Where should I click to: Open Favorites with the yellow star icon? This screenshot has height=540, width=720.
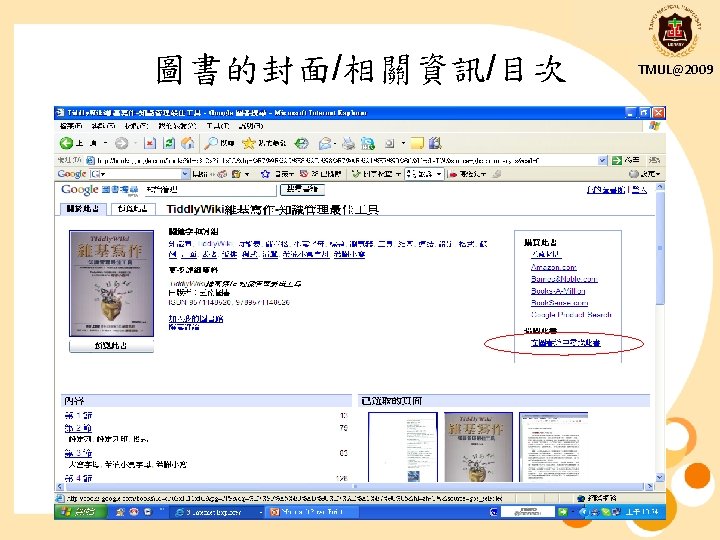[248, 144]
